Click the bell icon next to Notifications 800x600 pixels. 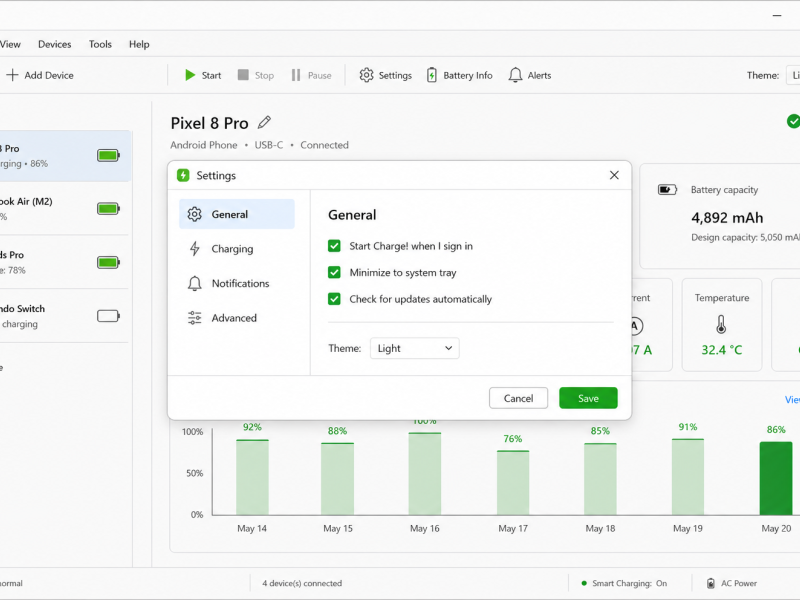click(x=194, y=284)
